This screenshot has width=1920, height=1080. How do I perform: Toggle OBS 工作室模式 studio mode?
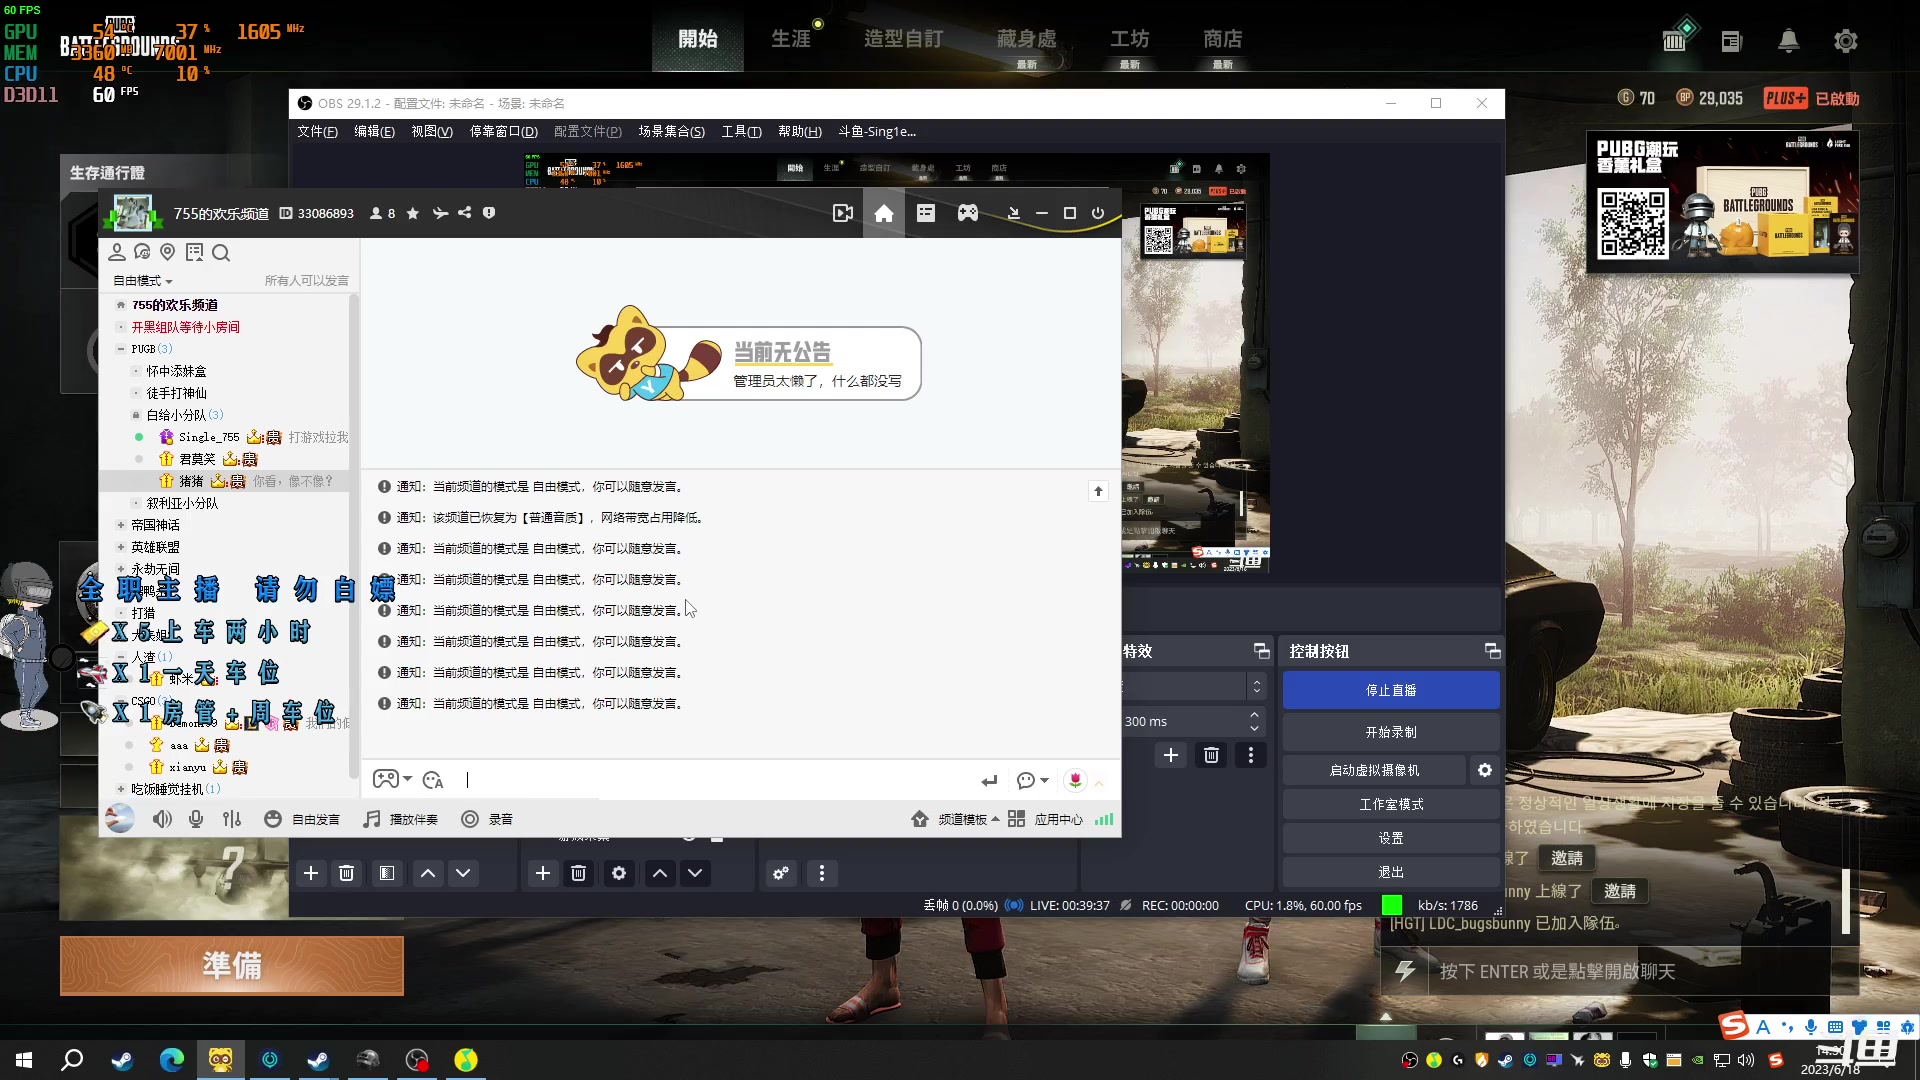pos(1391,804)
